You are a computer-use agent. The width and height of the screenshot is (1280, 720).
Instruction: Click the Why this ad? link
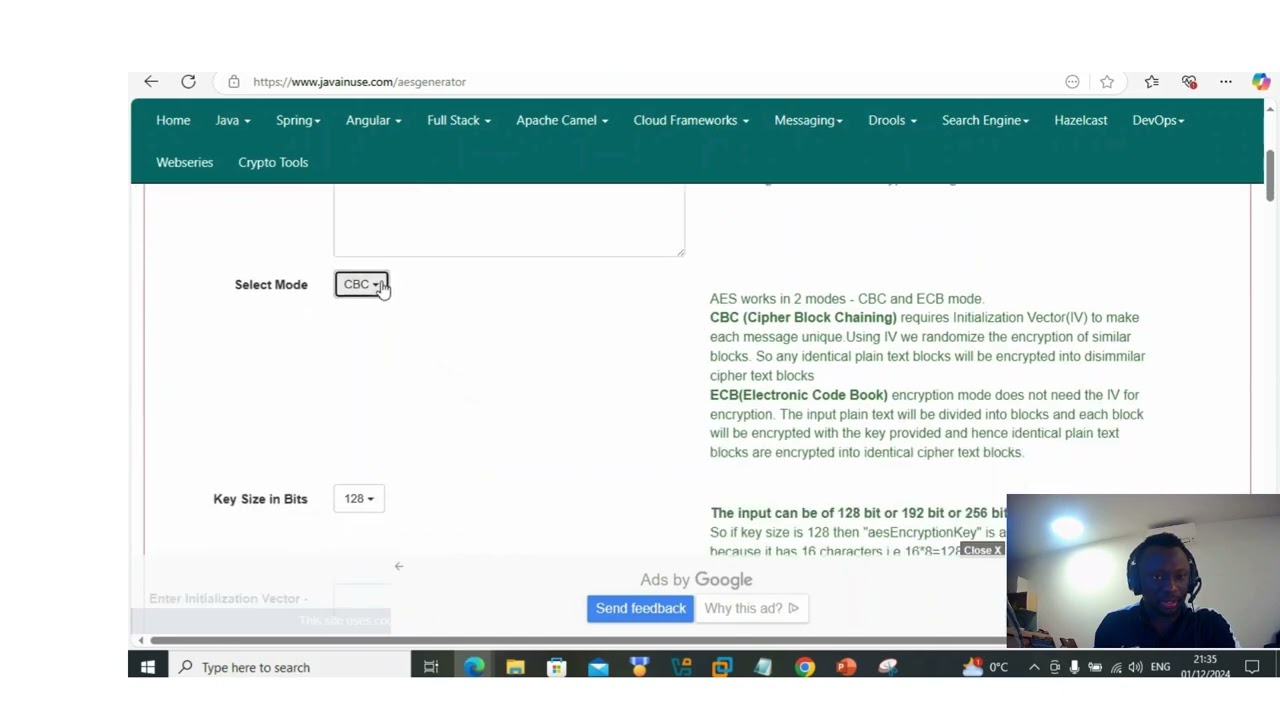[x=751, y=608]
